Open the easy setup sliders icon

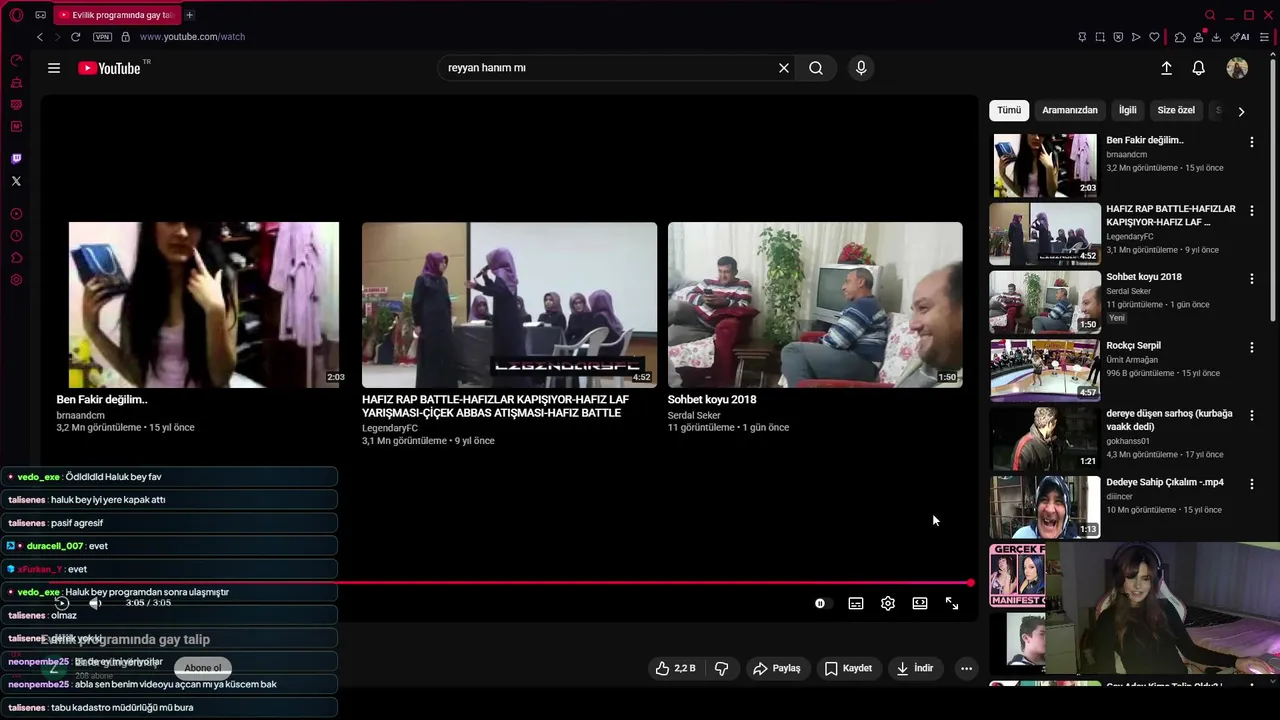point(1264,37)
